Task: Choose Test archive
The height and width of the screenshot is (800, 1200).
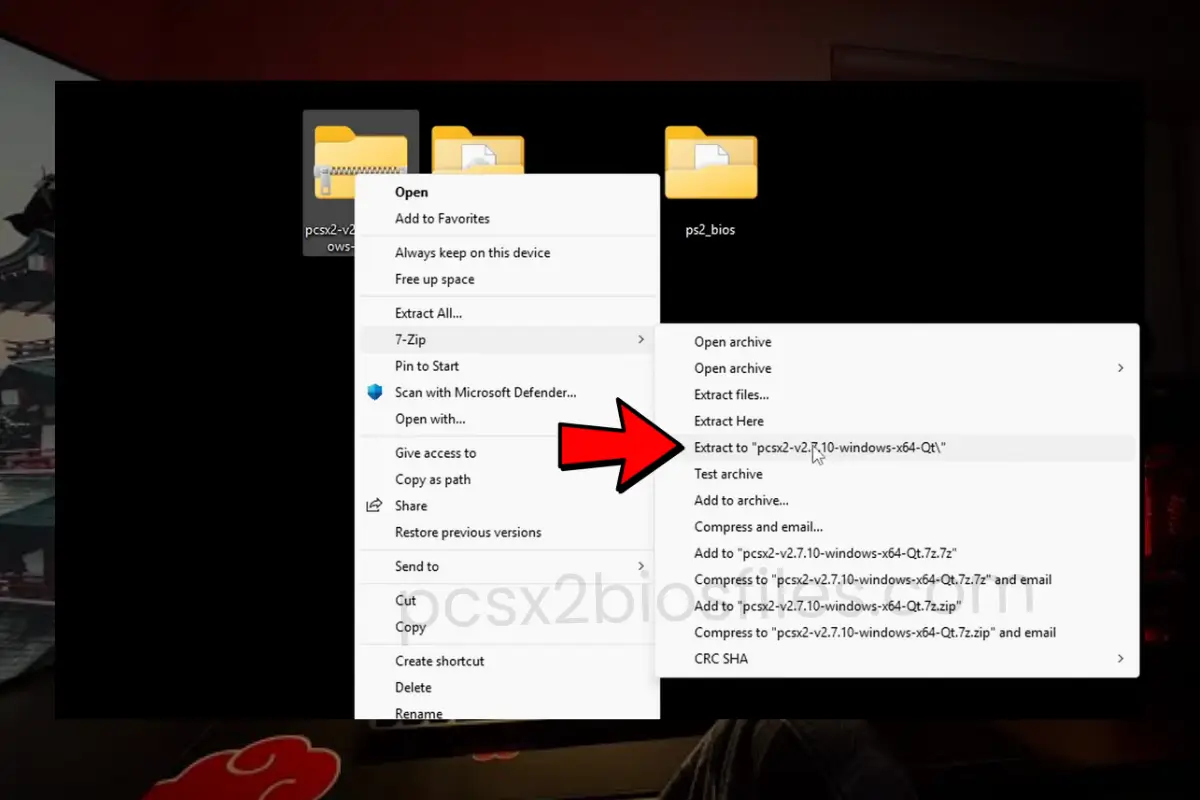Action: pos(728,474)
